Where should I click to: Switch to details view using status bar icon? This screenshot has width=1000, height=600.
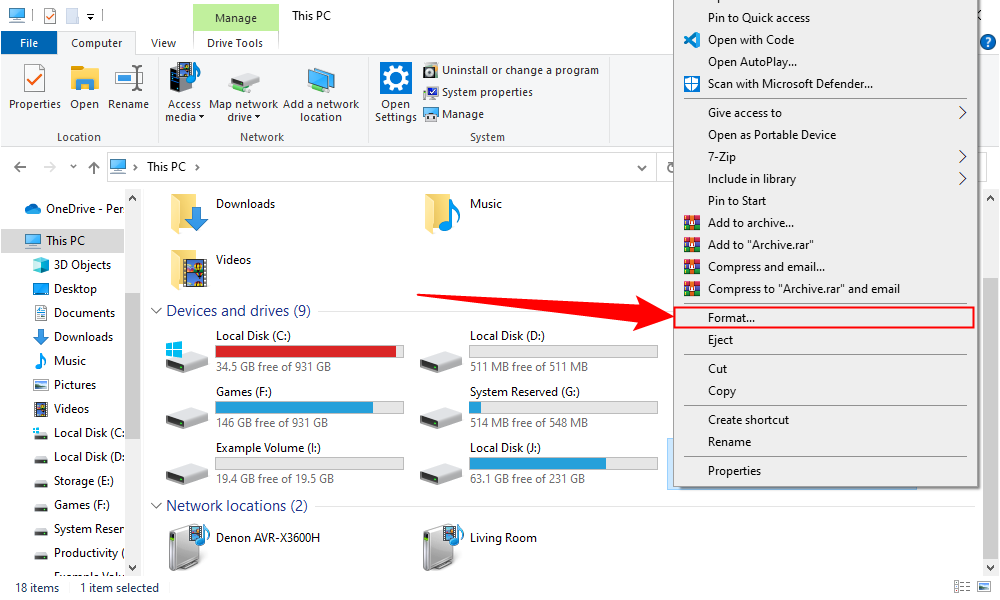pos(962,585)
